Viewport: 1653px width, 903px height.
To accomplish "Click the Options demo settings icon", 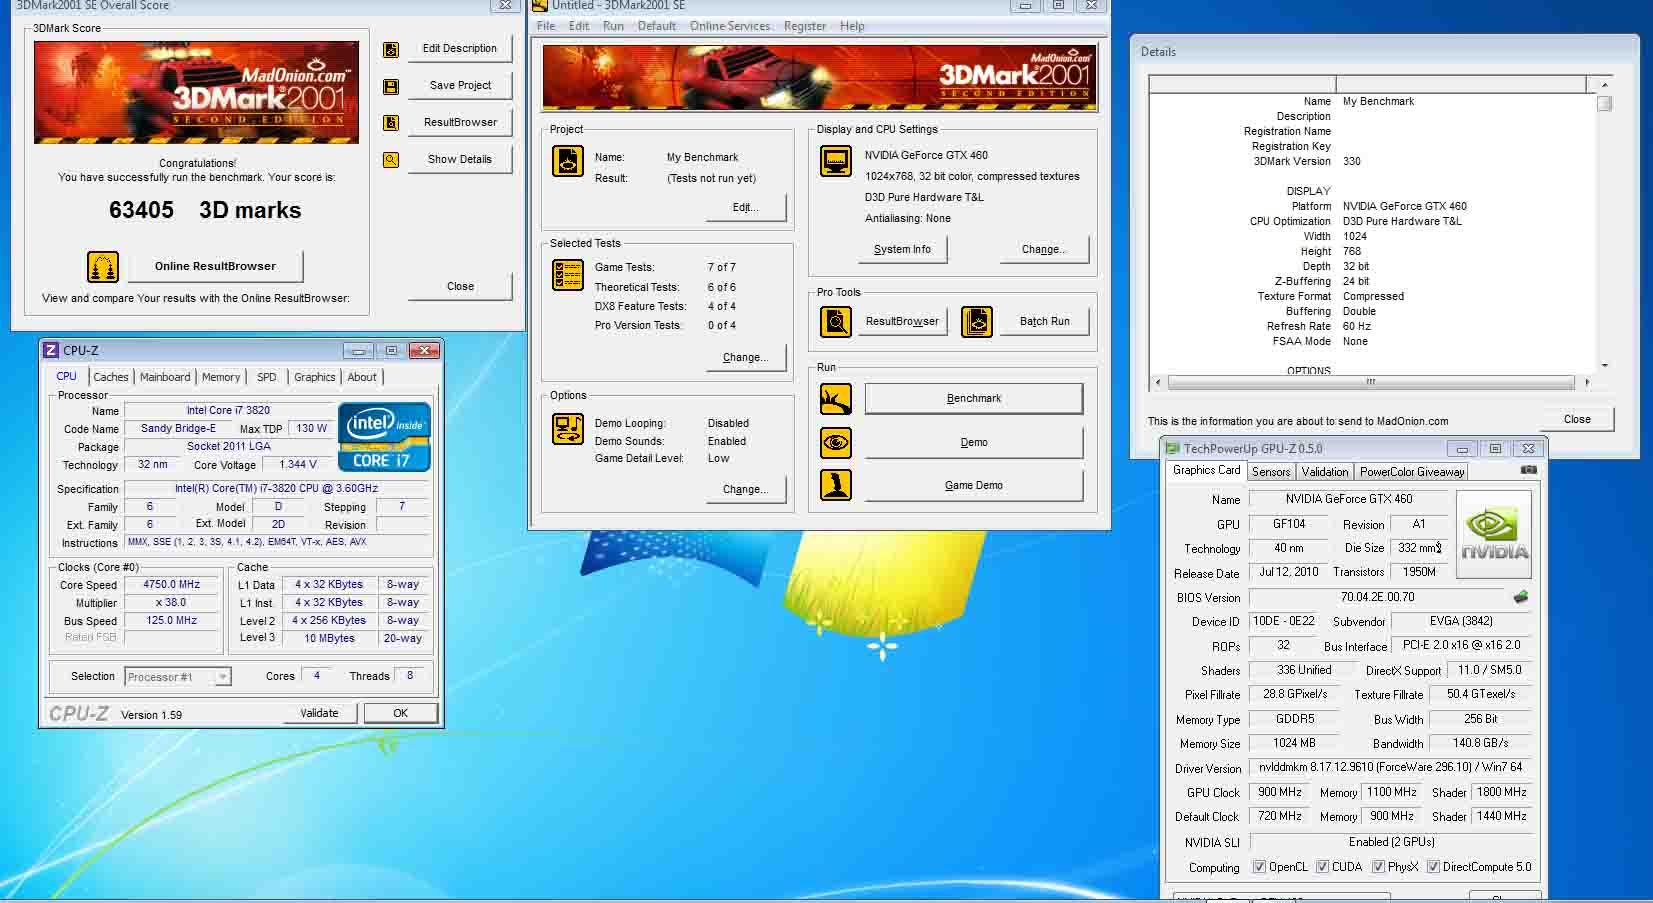I will pos(568,429).
